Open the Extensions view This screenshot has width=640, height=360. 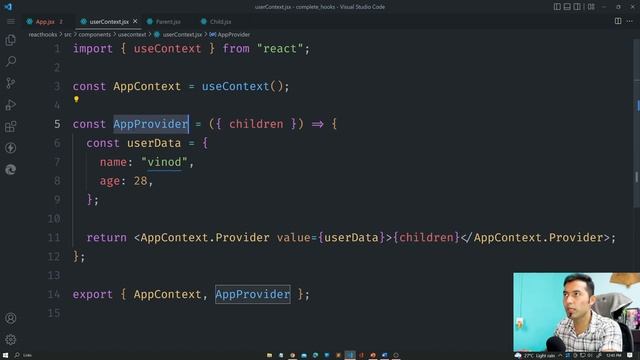(11, 127)
